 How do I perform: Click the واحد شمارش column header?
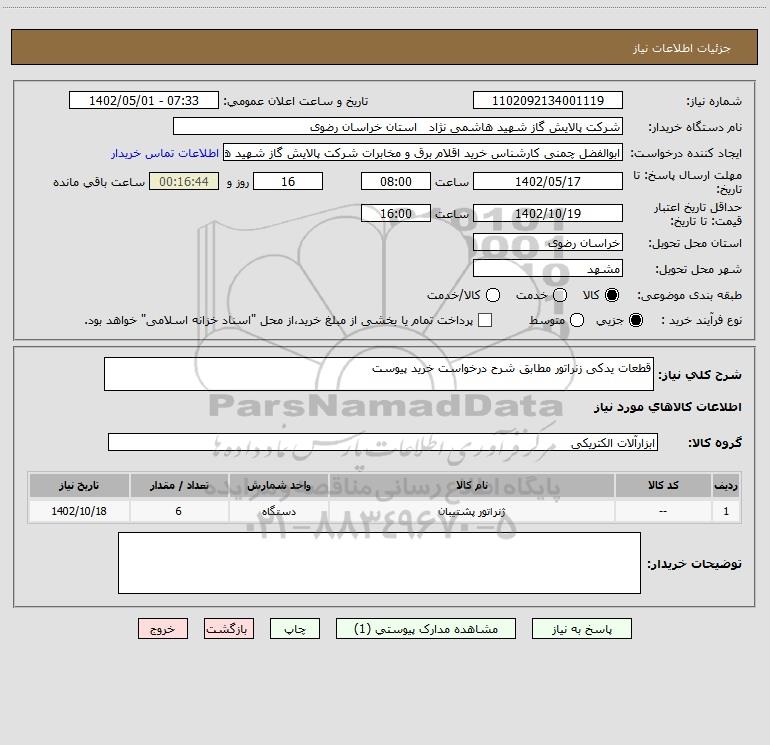click(278, 485)
